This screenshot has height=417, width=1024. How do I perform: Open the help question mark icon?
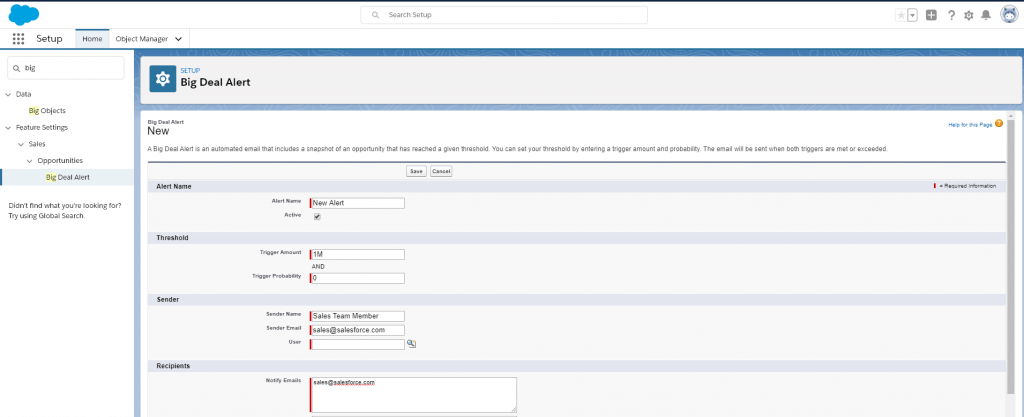click(x=952, y=15)
